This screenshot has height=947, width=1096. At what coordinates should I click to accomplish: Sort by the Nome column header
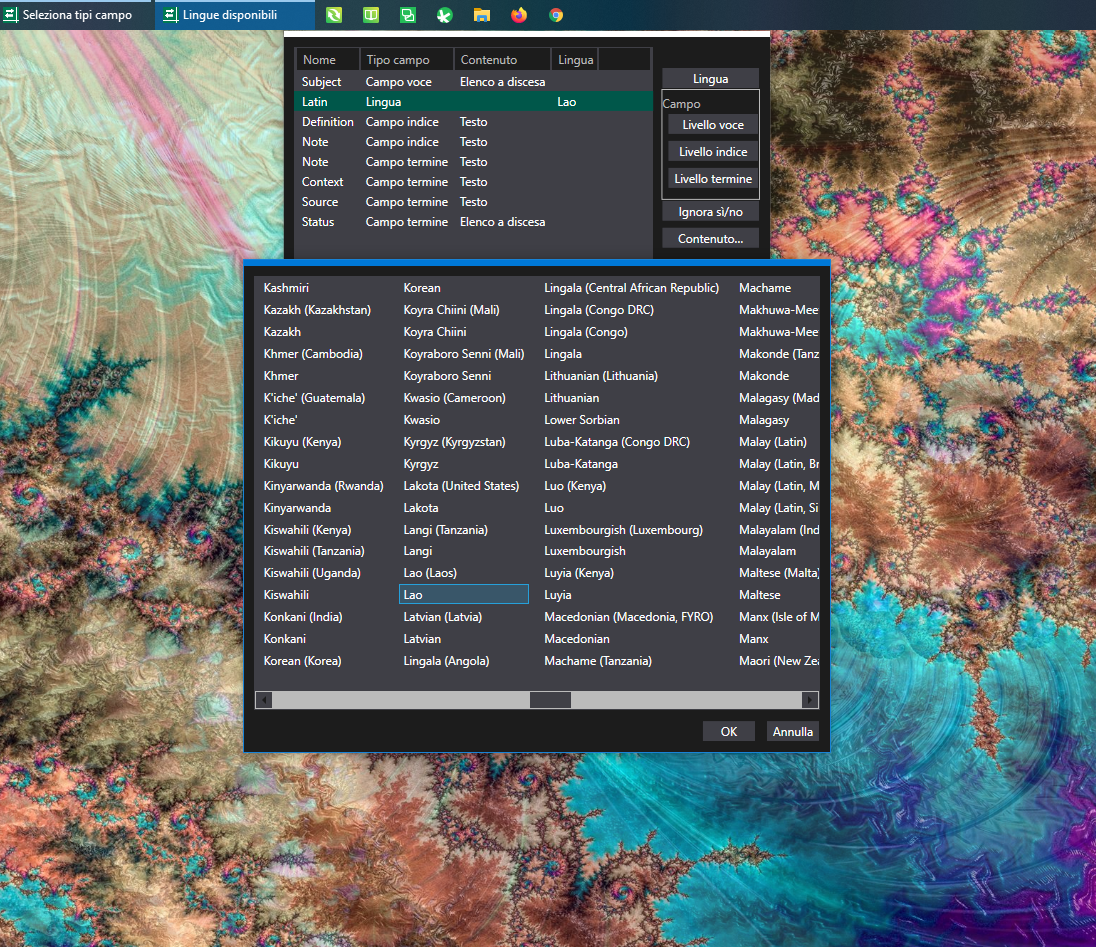[327, 59]
